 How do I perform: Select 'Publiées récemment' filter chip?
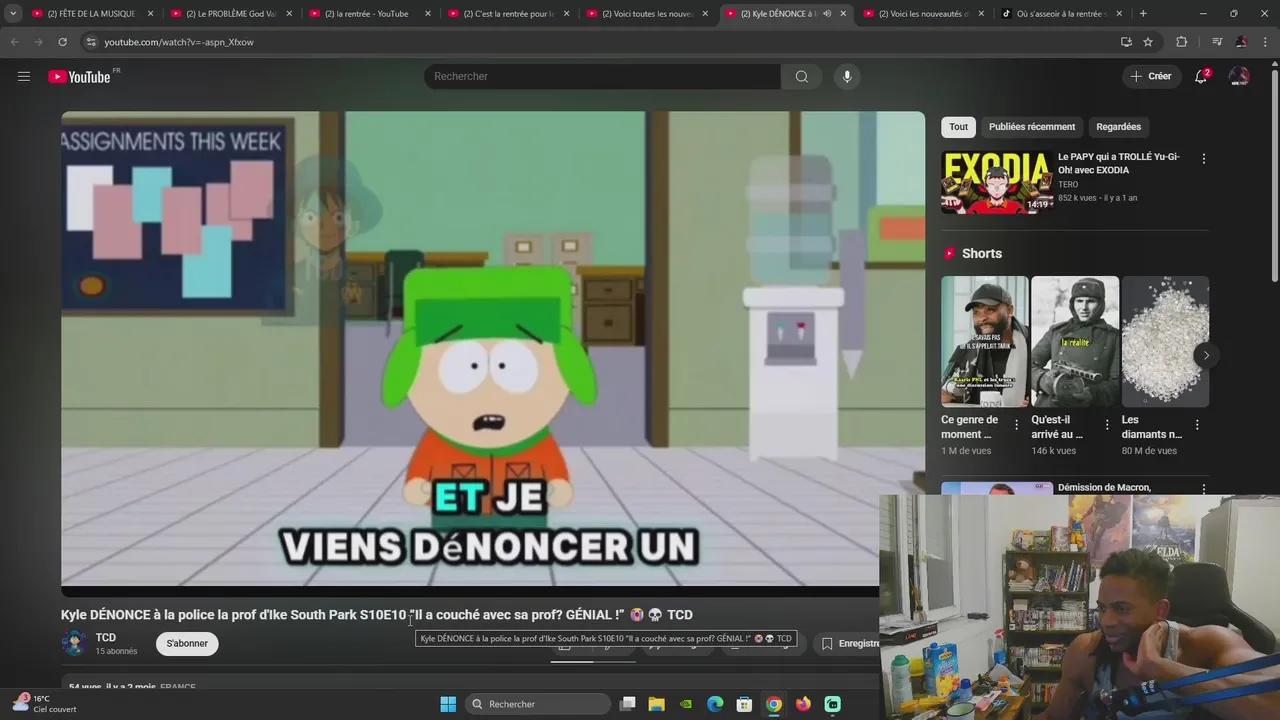click(1032, 127)
